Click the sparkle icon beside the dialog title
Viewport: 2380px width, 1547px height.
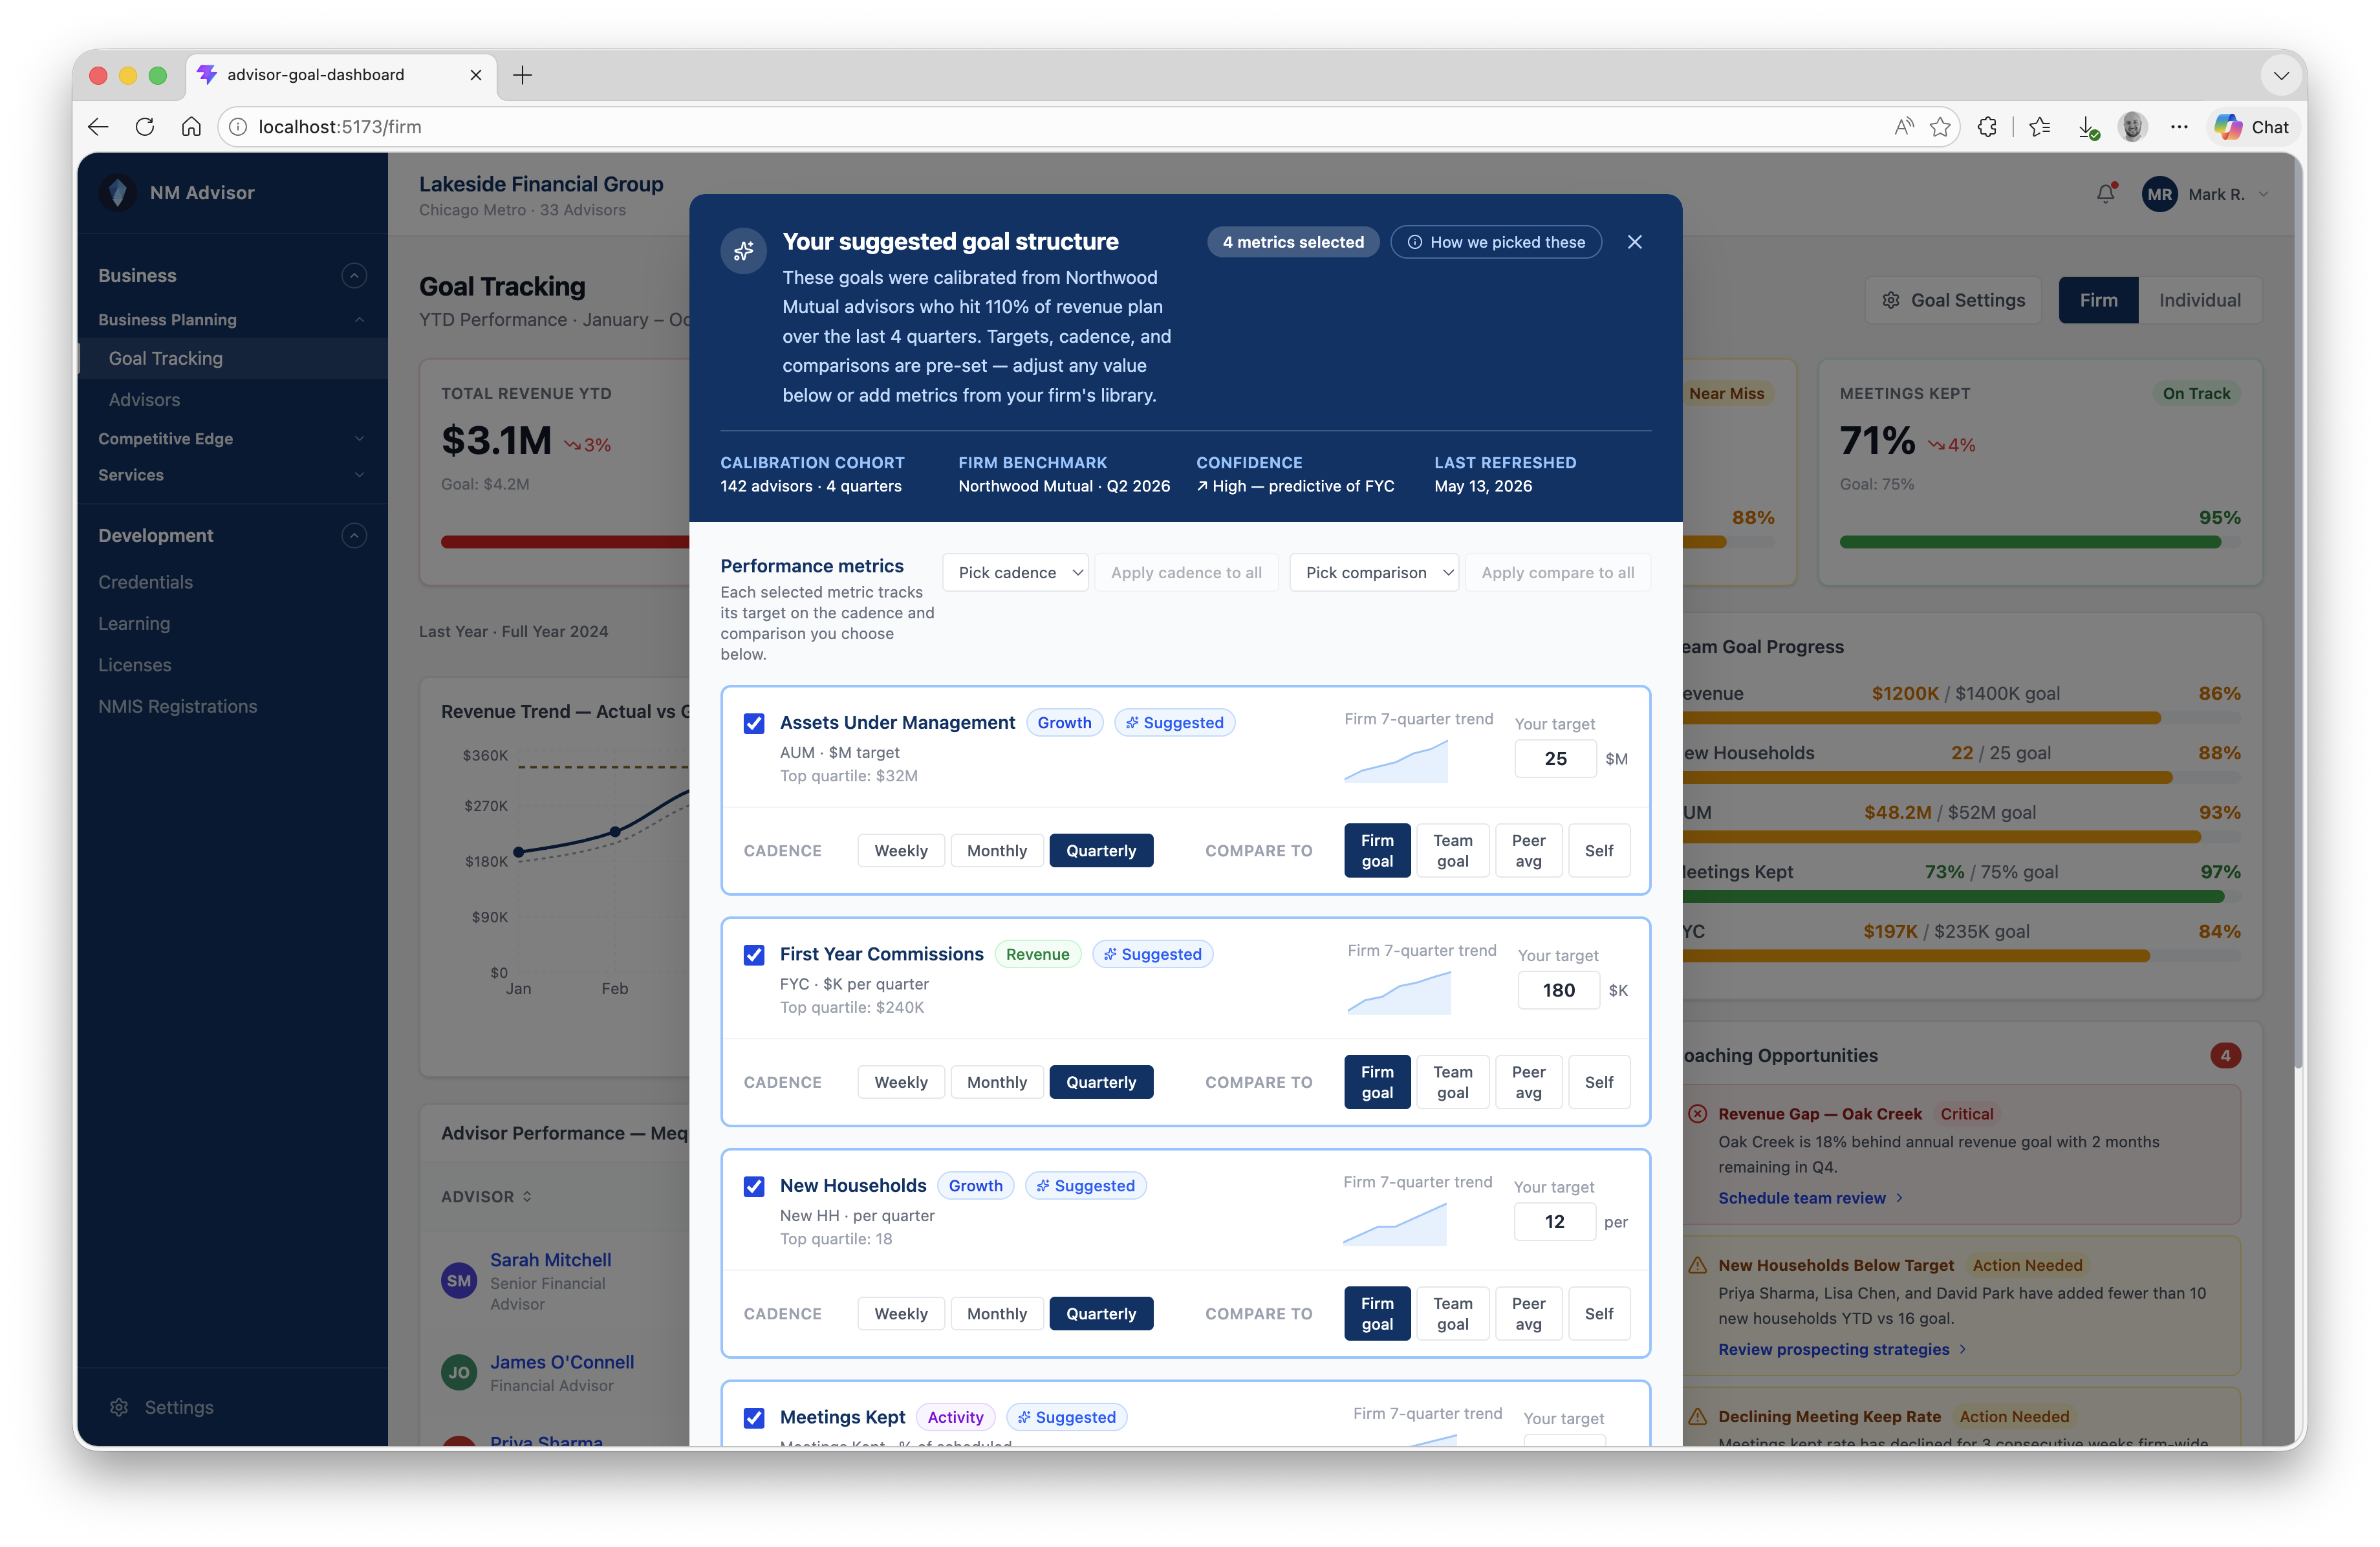(x=744, y=251)
